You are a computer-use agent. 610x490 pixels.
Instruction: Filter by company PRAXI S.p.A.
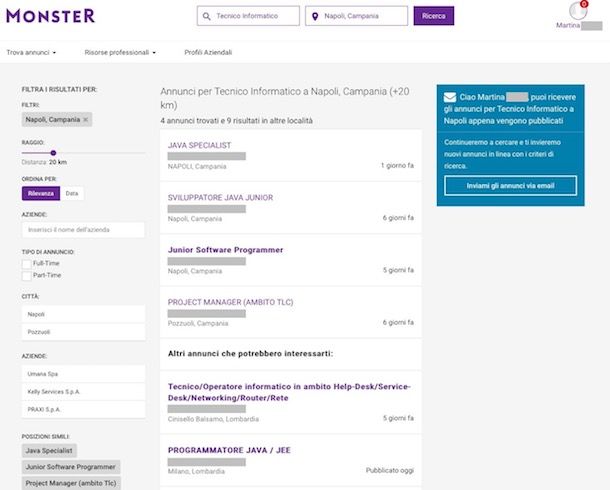click(84, 410)
